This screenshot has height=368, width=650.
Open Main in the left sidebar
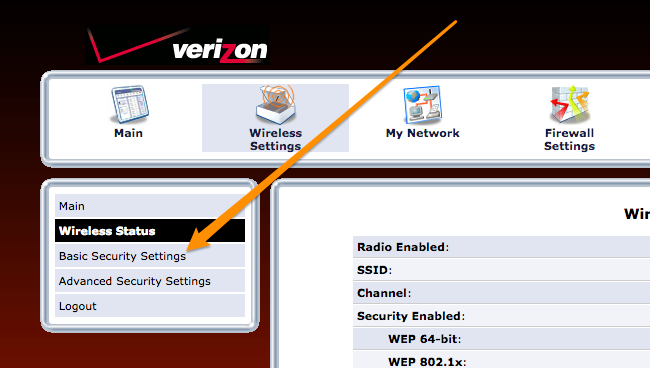(150, 206)
